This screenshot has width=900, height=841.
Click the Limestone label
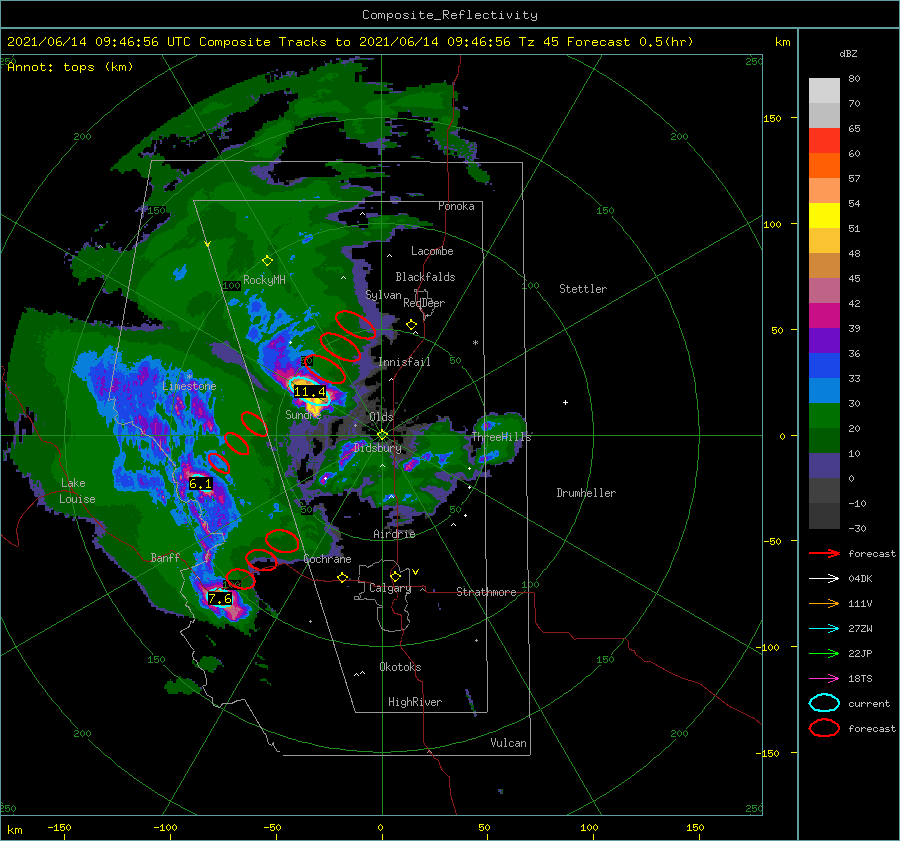coord(189,386)
